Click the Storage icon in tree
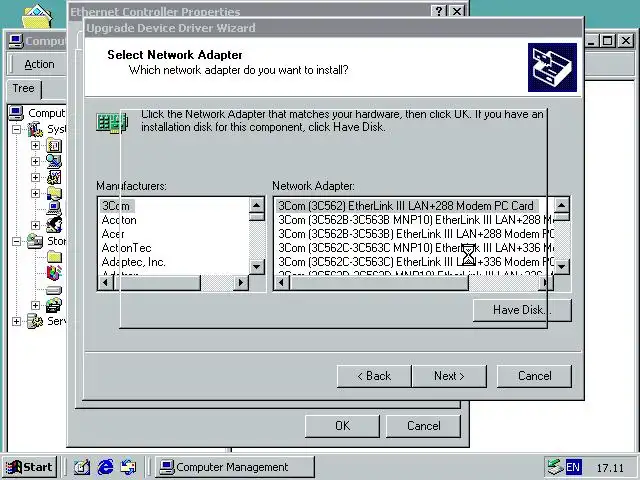 [x=35, y=241]
